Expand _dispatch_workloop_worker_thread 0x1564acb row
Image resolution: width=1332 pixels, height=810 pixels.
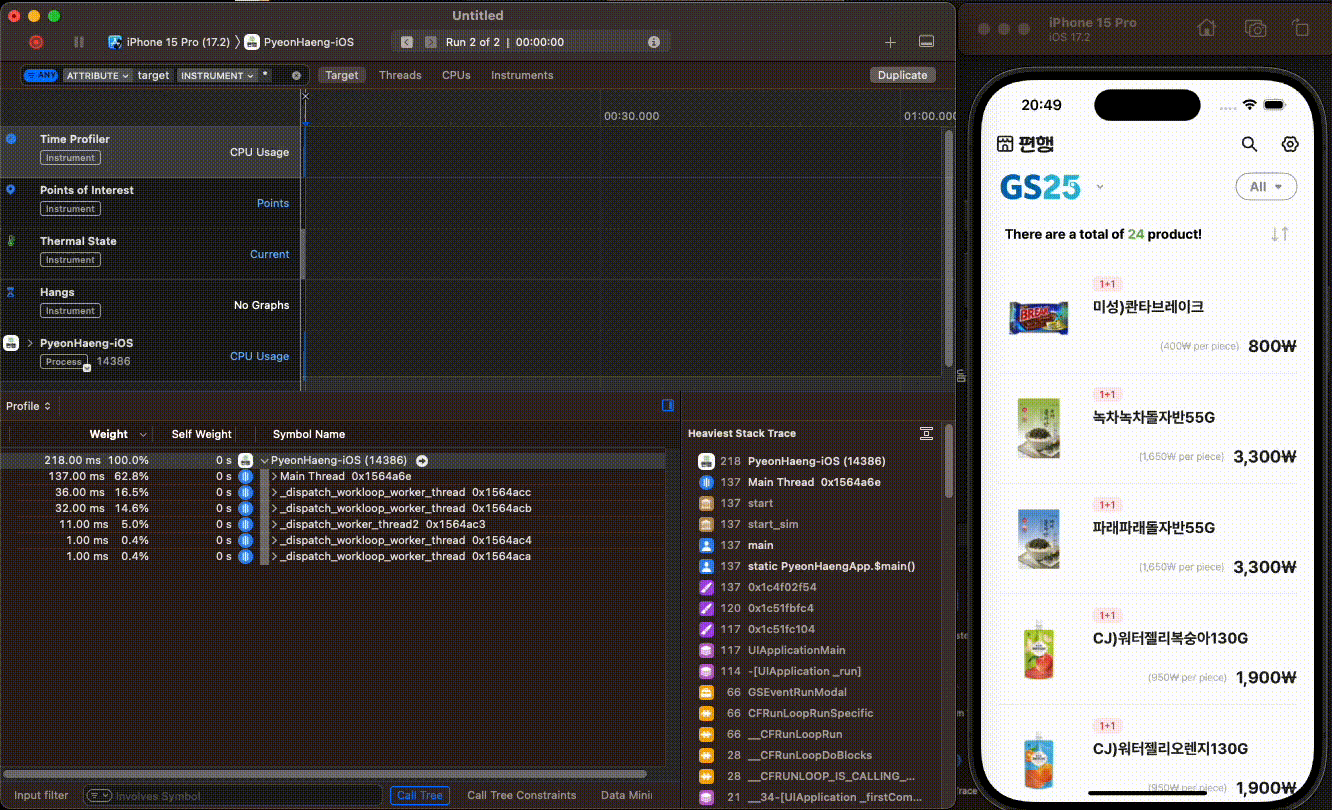tap(275, 509)
